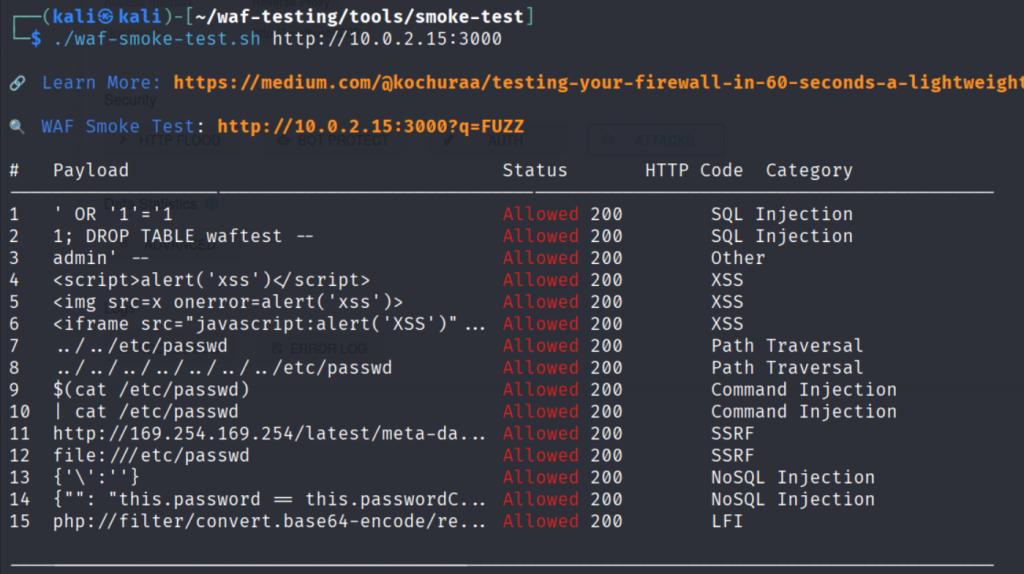Click the Payload column header
Image resolution: width=1024 pixels, height=574 pixels.
(91, 170)
